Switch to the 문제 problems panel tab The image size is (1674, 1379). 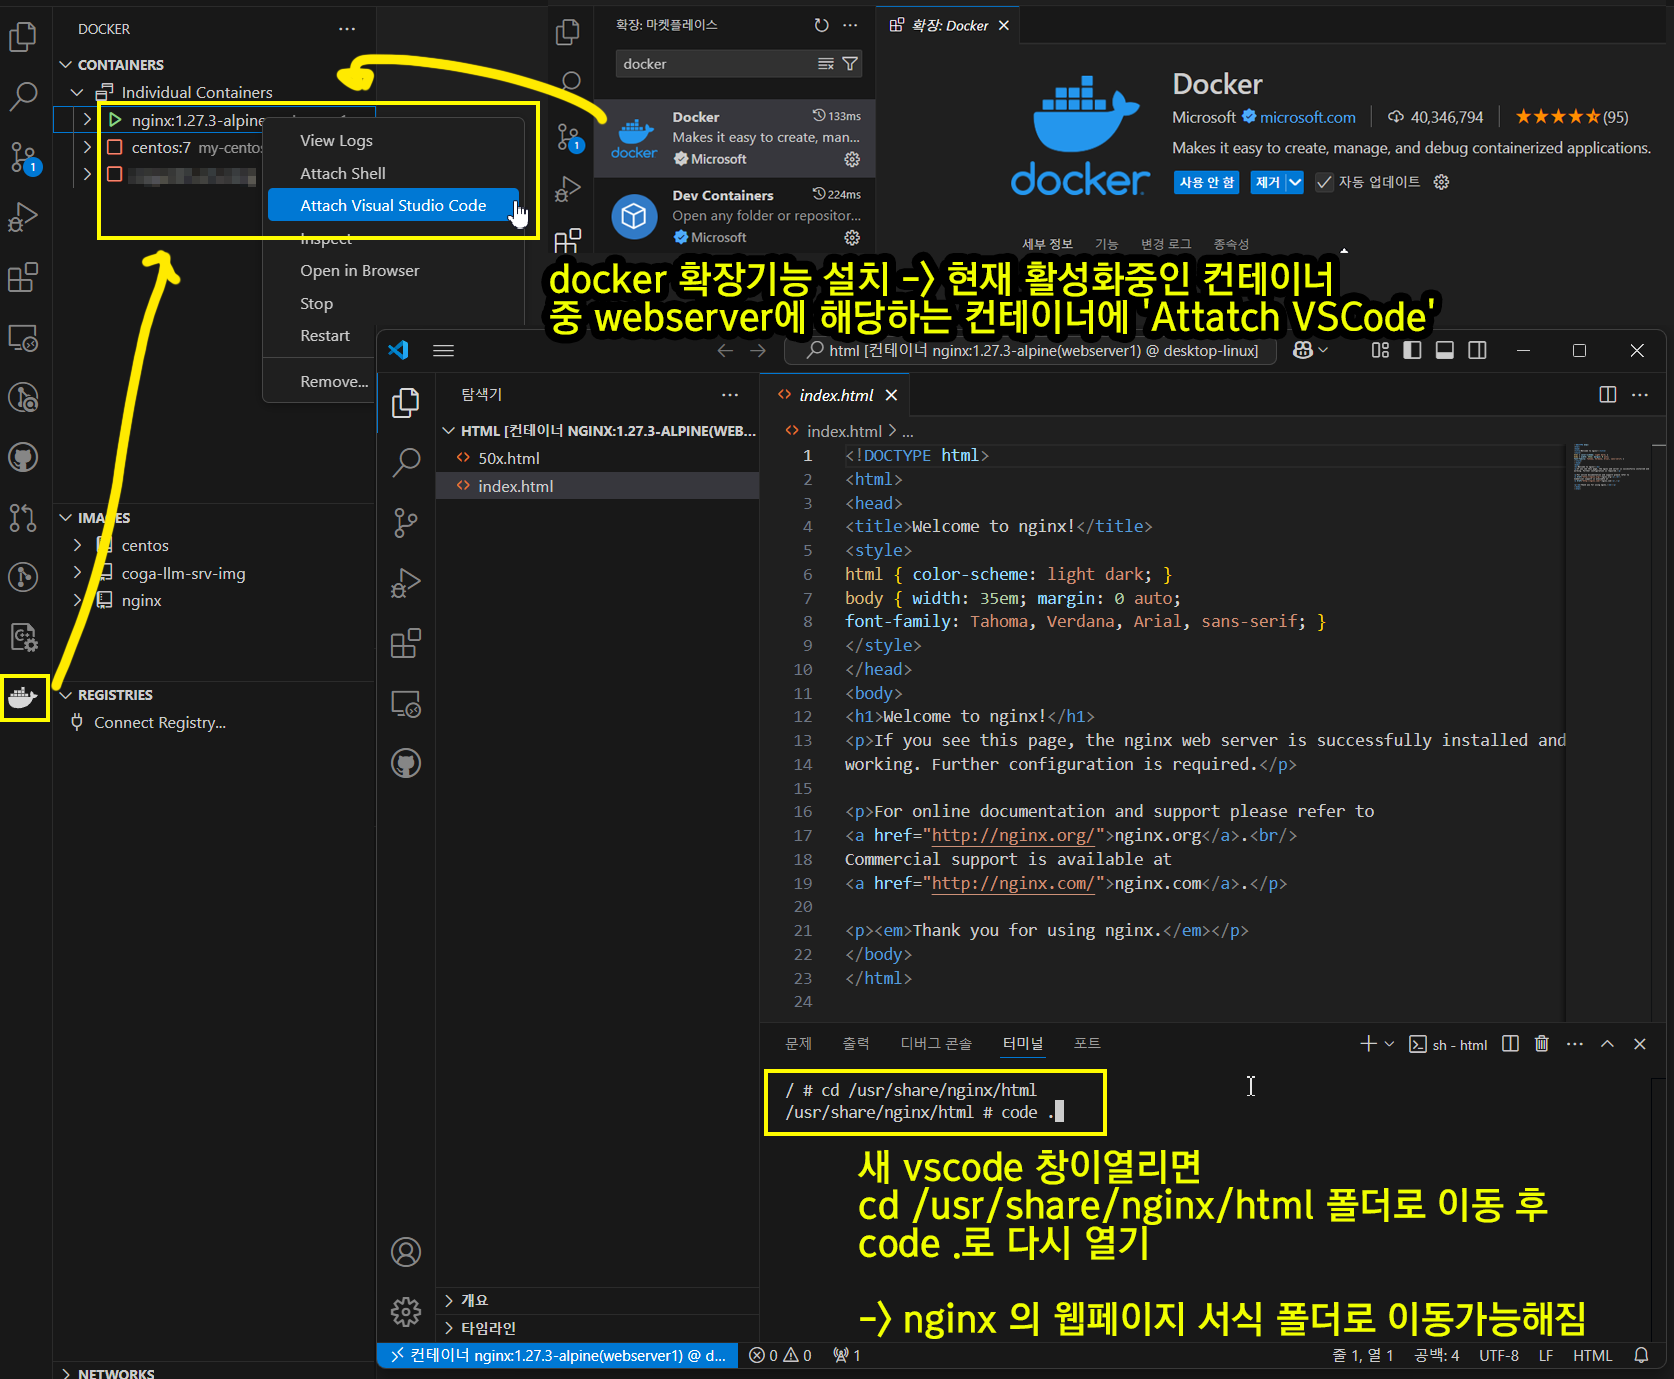(798, 1044)
